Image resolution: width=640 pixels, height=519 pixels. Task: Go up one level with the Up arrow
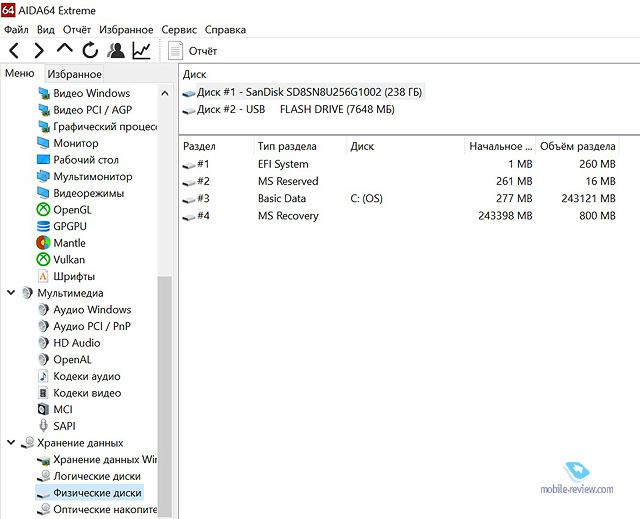(64, 49)
